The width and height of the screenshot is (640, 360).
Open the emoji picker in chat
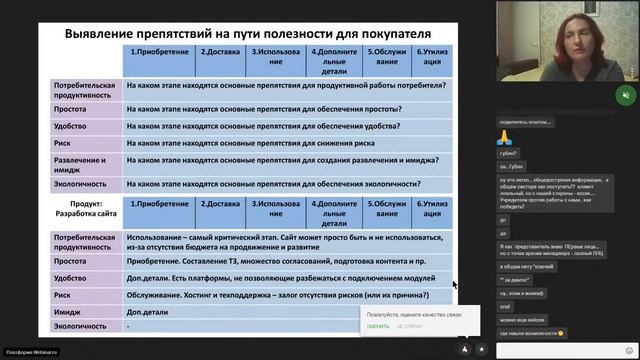629,351
